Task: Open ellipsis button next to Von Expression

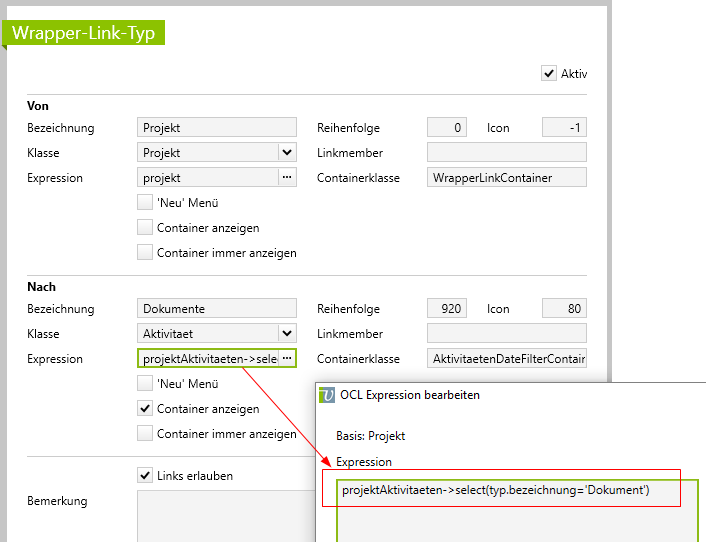Action: coord(287,178)
